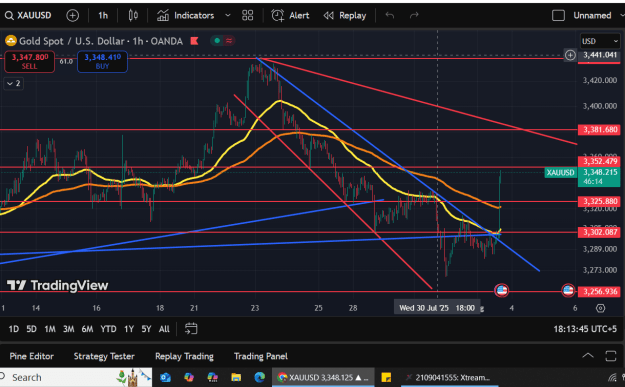This screenshot has width=625, height=387.
Task: Maximize the bottom panel icon
Action: (611, 356)
